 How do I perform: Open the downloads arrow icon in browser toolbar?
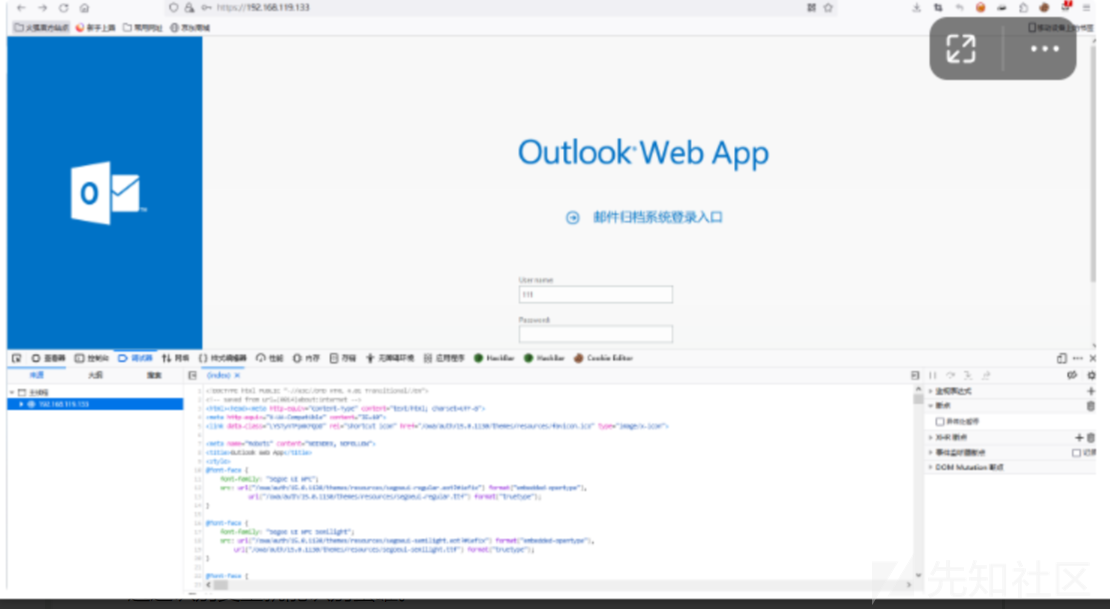point(917,8)
